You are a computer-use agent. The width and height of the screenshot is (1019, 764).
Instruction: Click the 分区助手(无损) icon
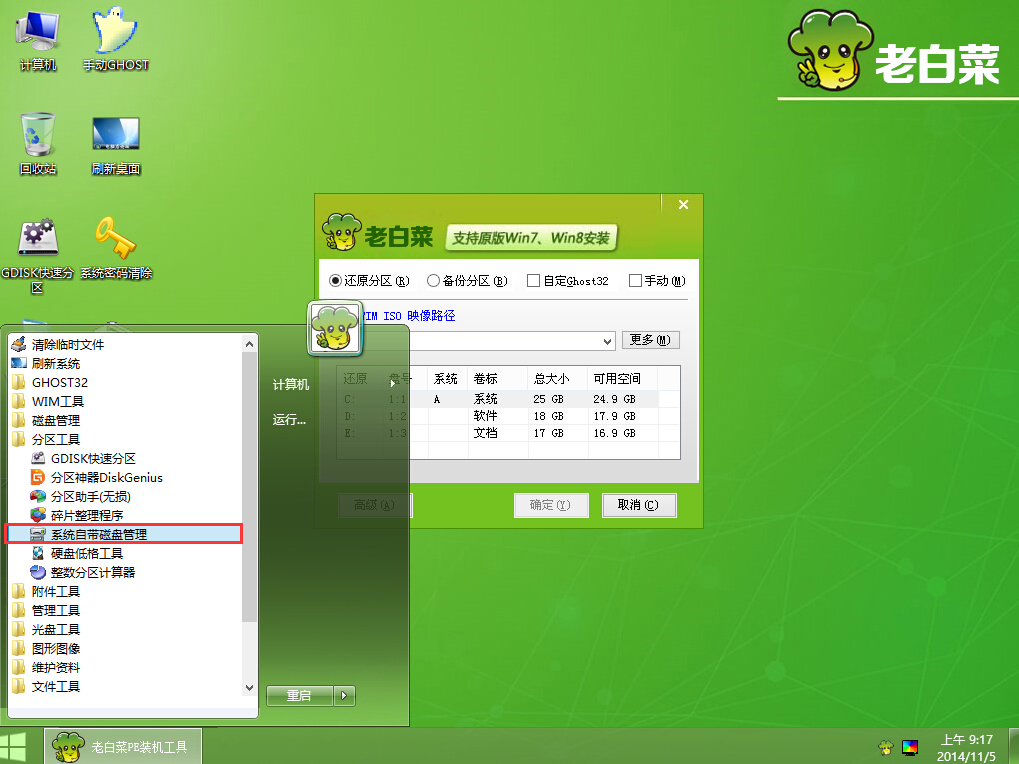tap(38, 496)
